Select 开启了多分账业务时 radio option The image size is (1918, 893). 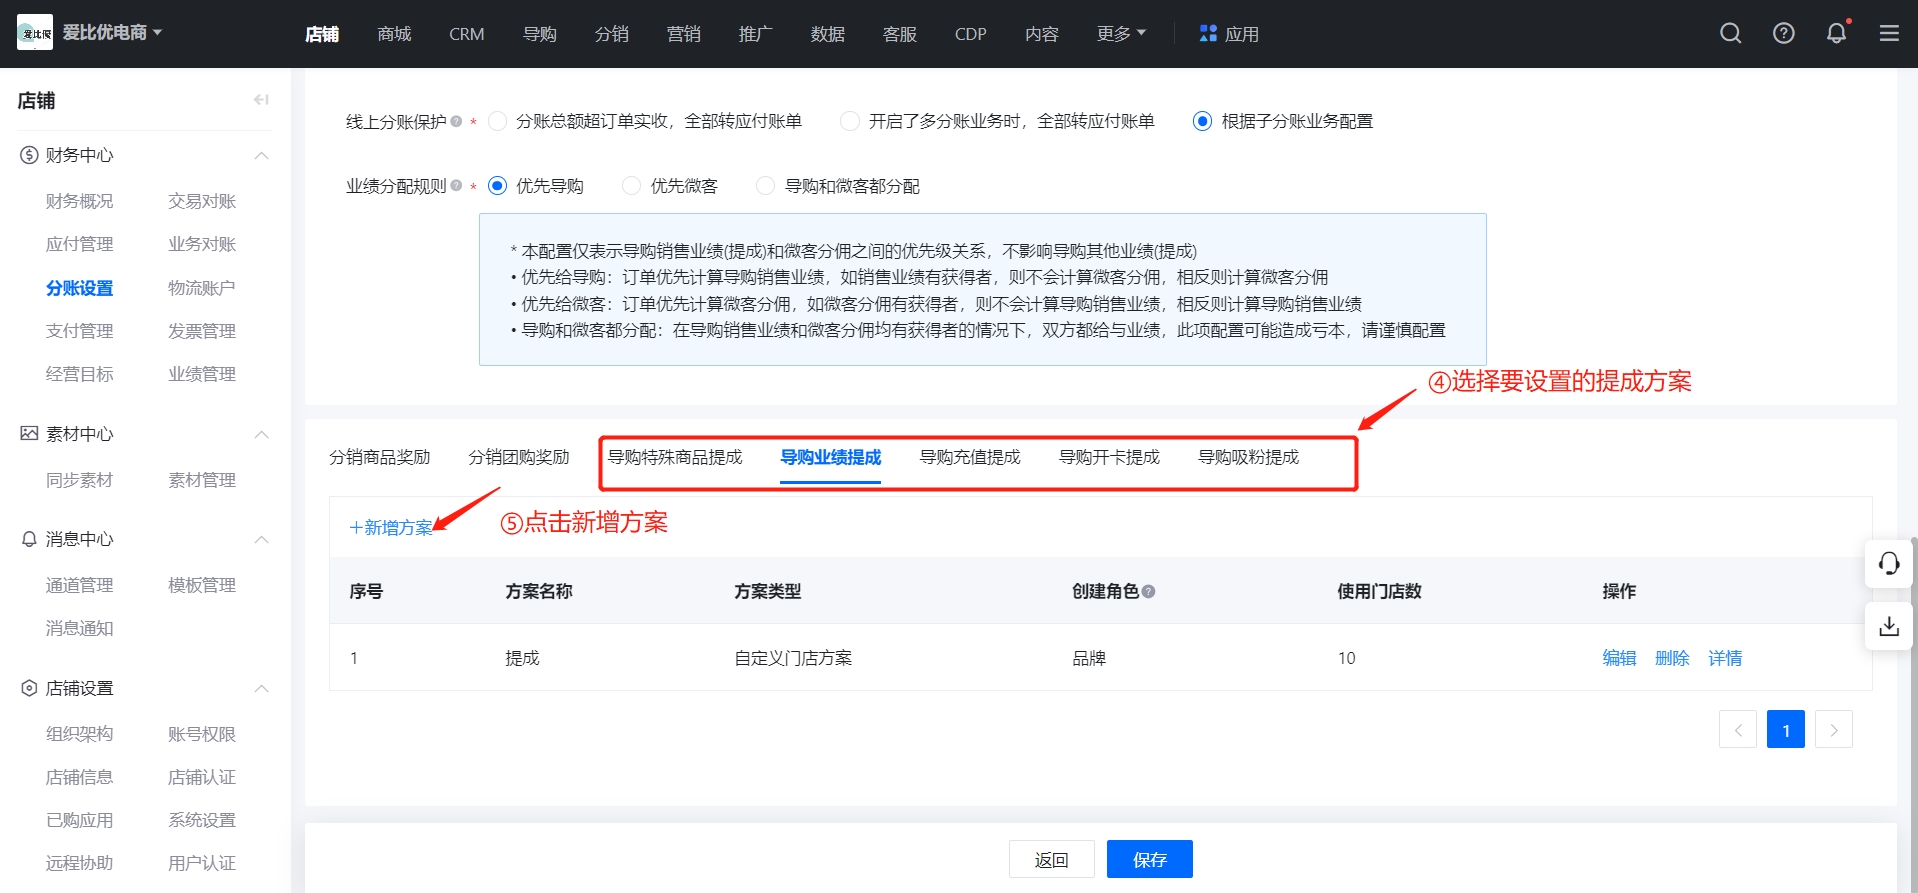click(x=850, y=121)
